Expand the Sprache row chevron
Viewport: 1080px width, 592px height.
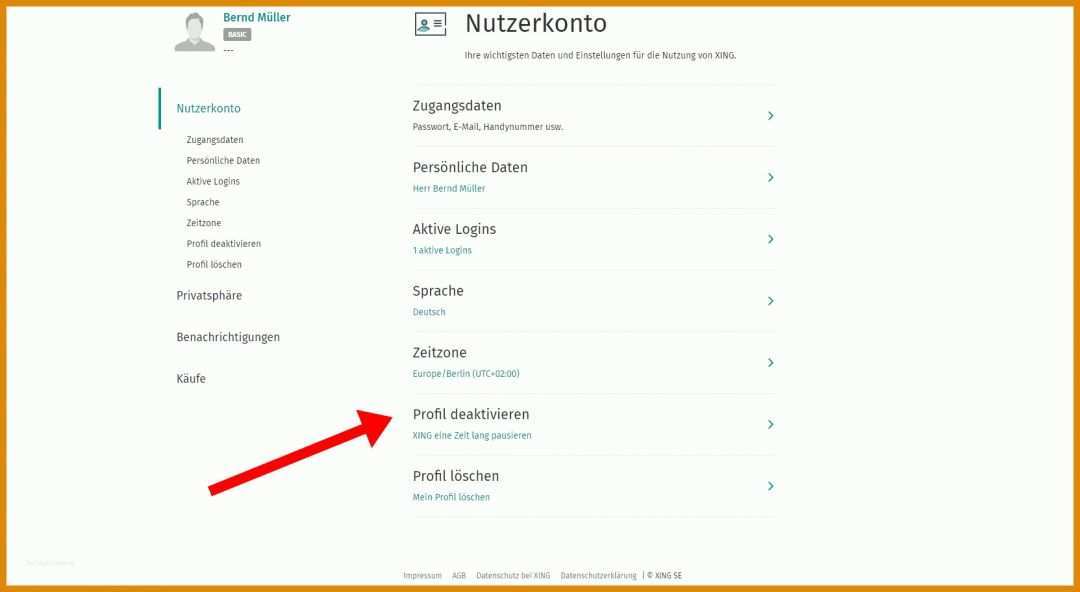click(x=771, y=300)
